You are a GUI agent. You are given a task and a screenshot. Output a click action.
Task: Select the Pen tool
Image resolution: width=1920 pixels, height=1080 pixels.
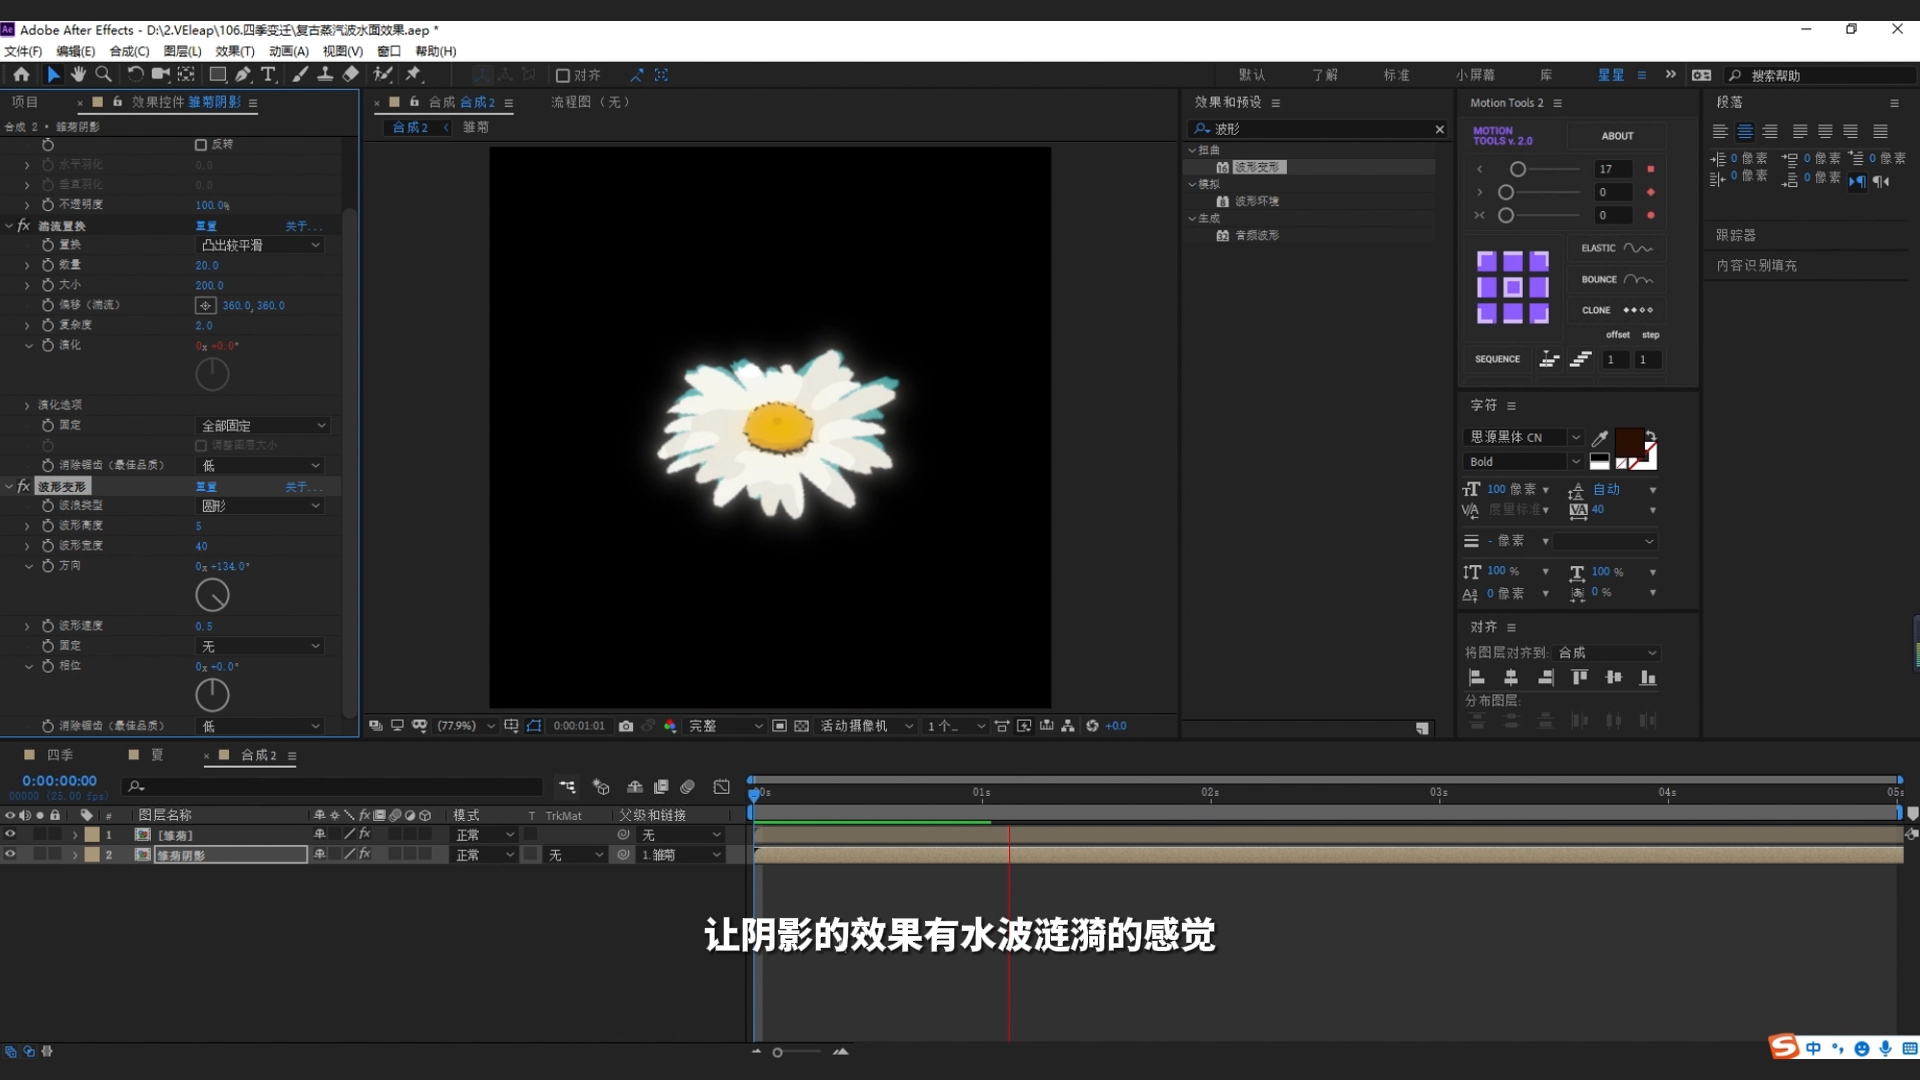(243, 74)
